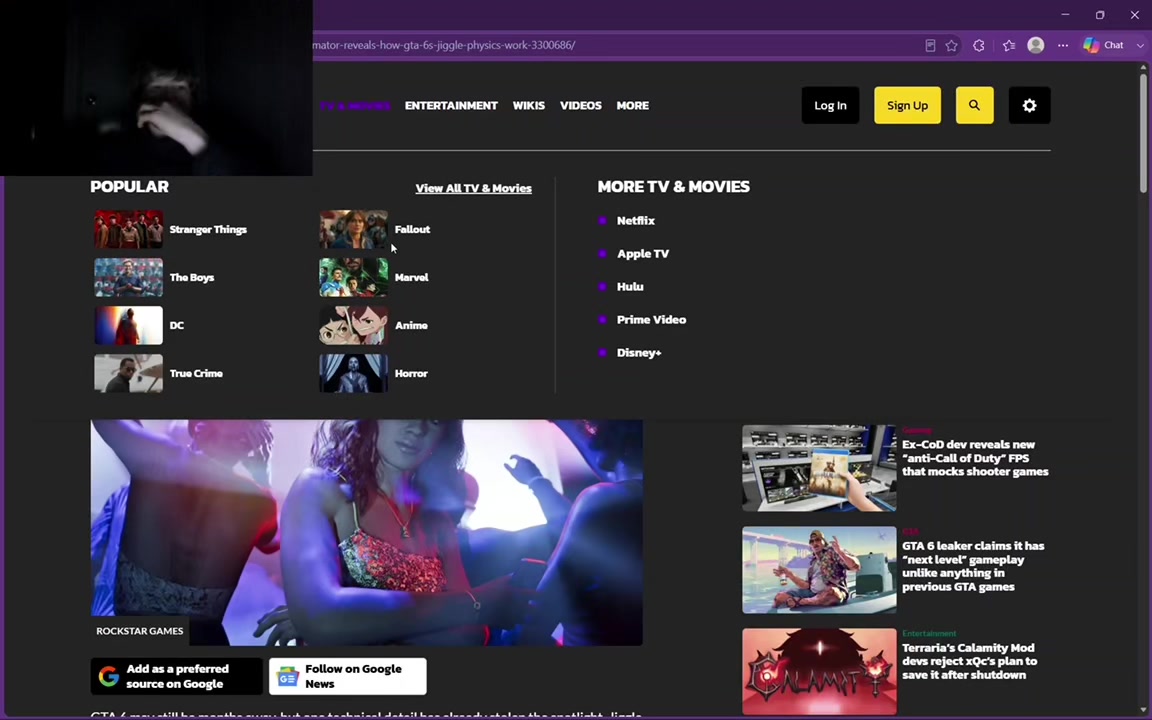Open the Copilot Chat button

pyautogui.click(x=1104, y=46)
